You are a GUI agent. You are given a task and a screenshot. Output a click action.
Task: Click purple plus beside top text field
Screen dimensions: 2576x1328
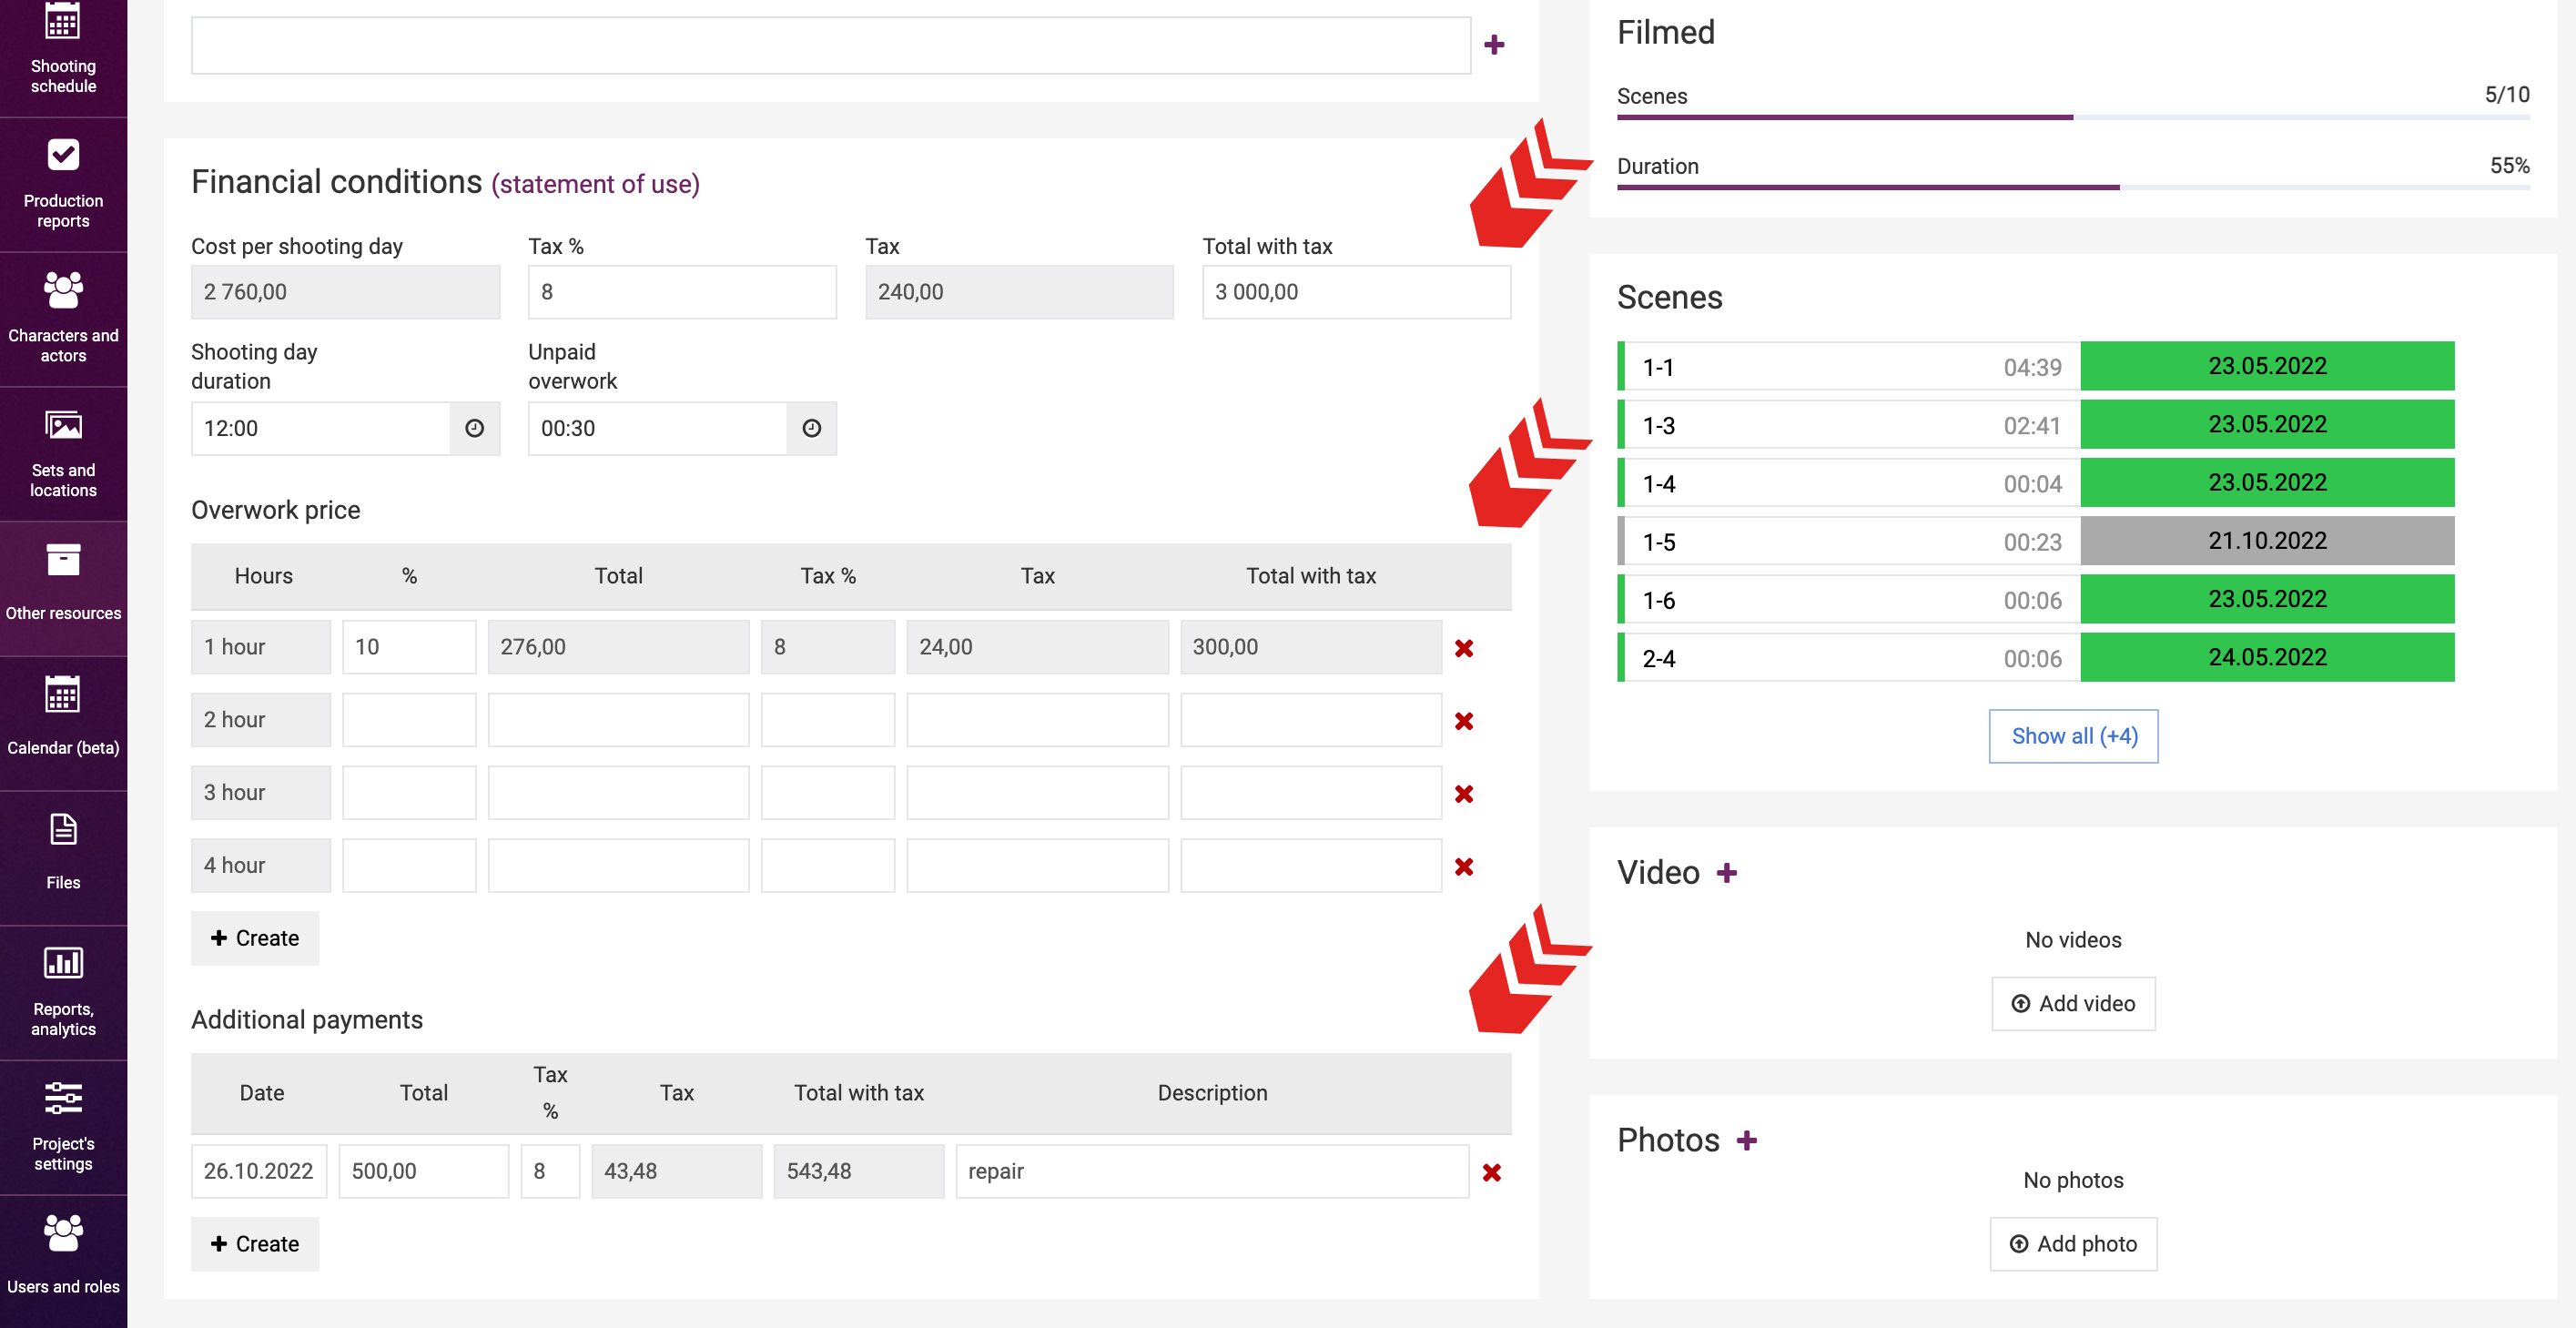(x=1494, y=45)
